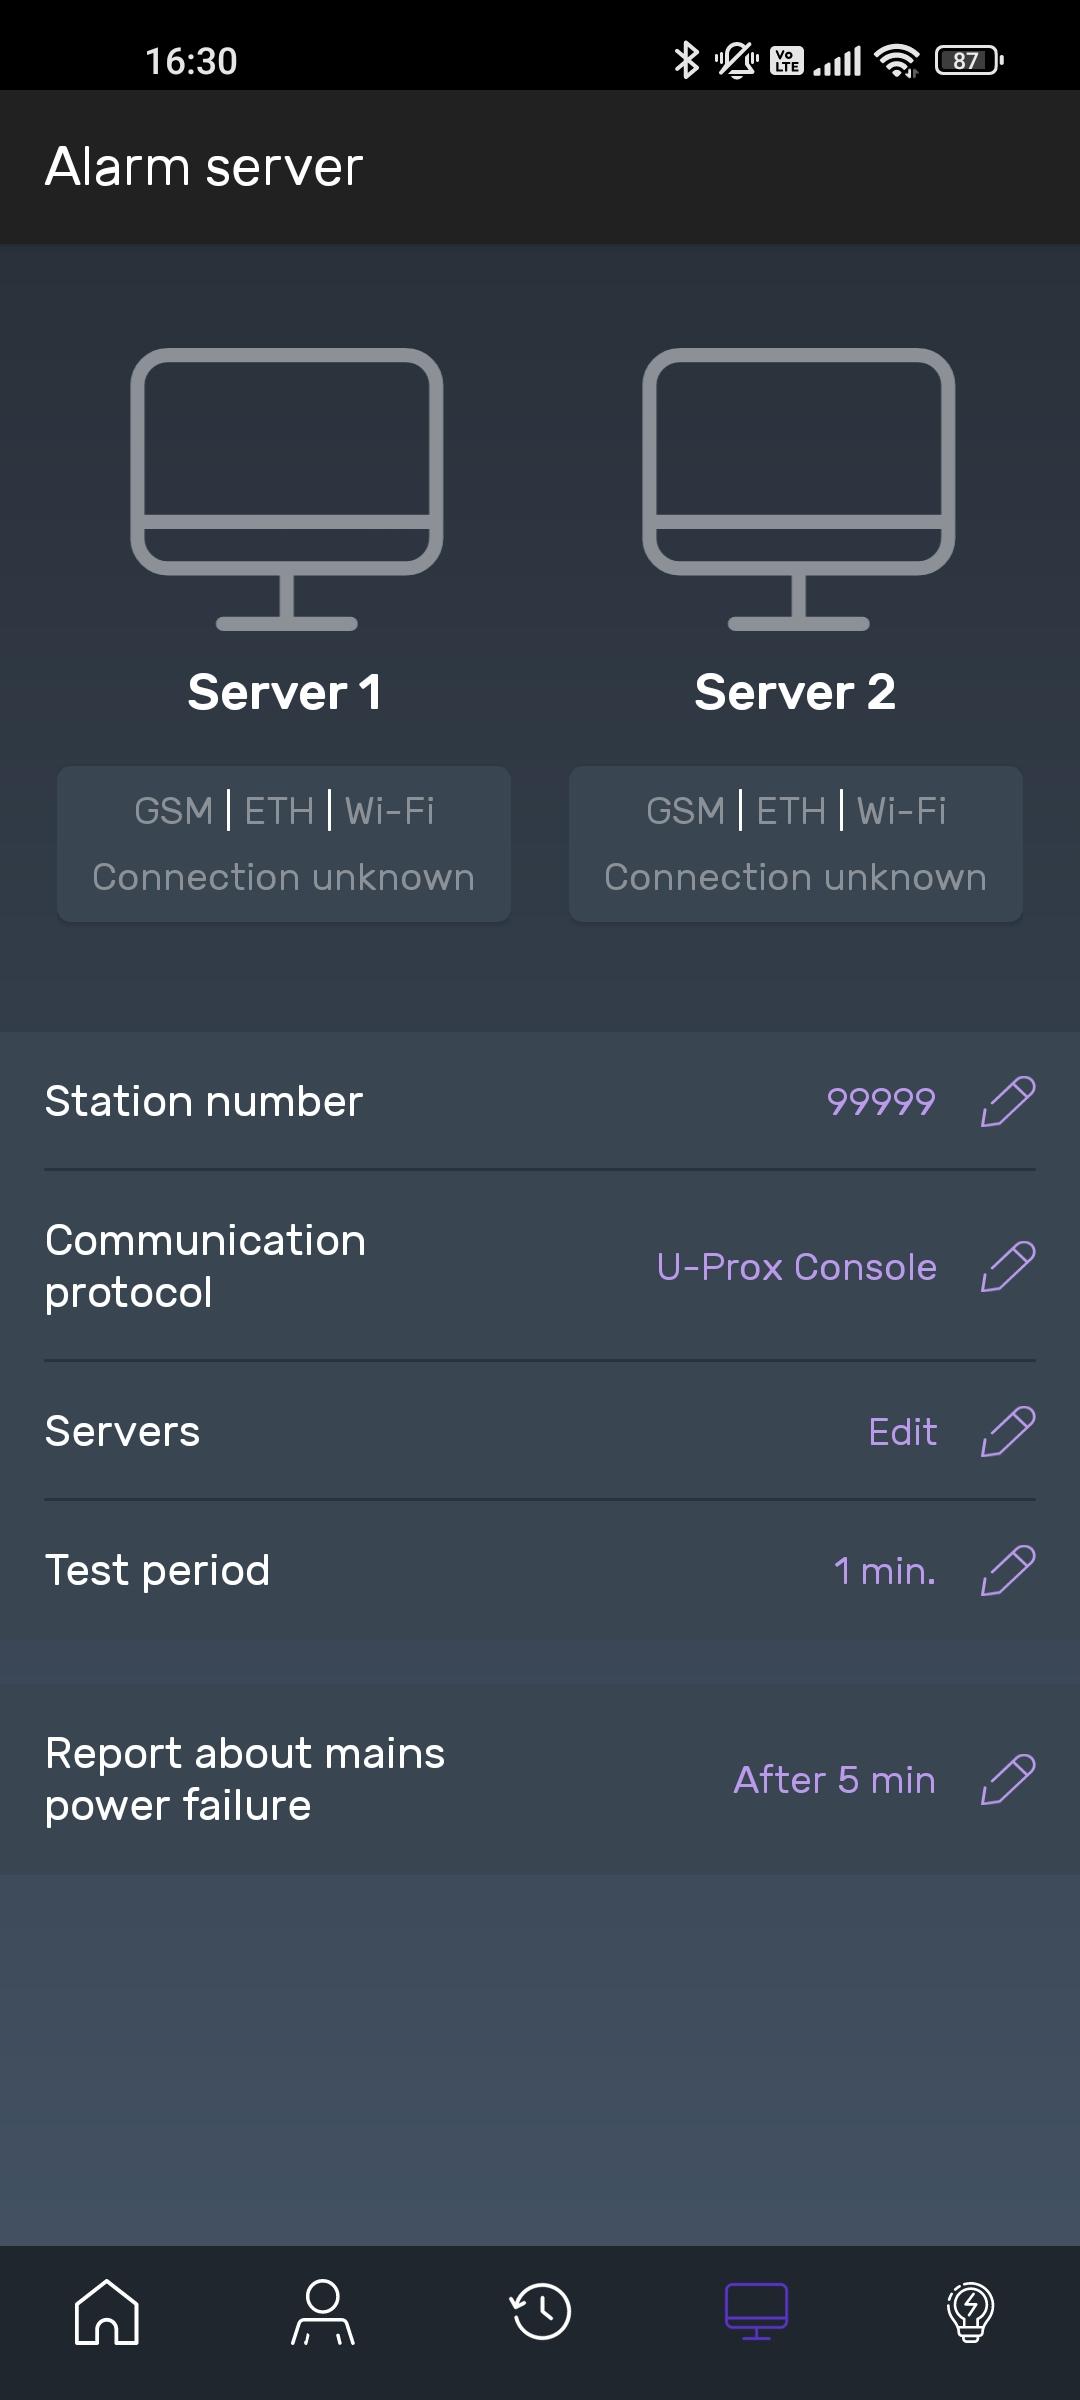Tap the Edit link for Servers
Viewport: 1080px width, 2400px height.
902,1432
